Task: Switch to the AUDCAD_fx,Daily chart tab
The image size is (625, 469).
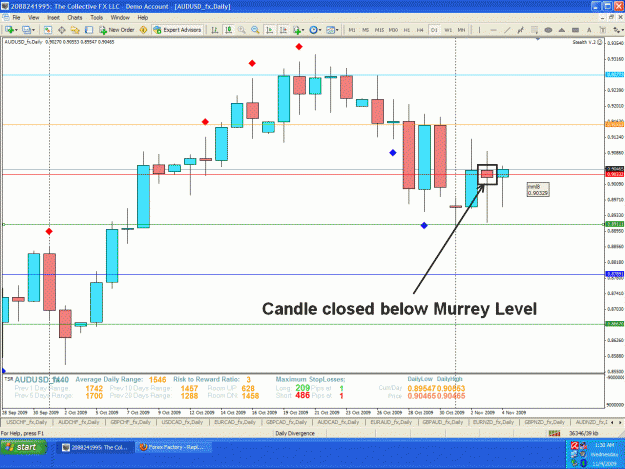Action: click(339, 422)
